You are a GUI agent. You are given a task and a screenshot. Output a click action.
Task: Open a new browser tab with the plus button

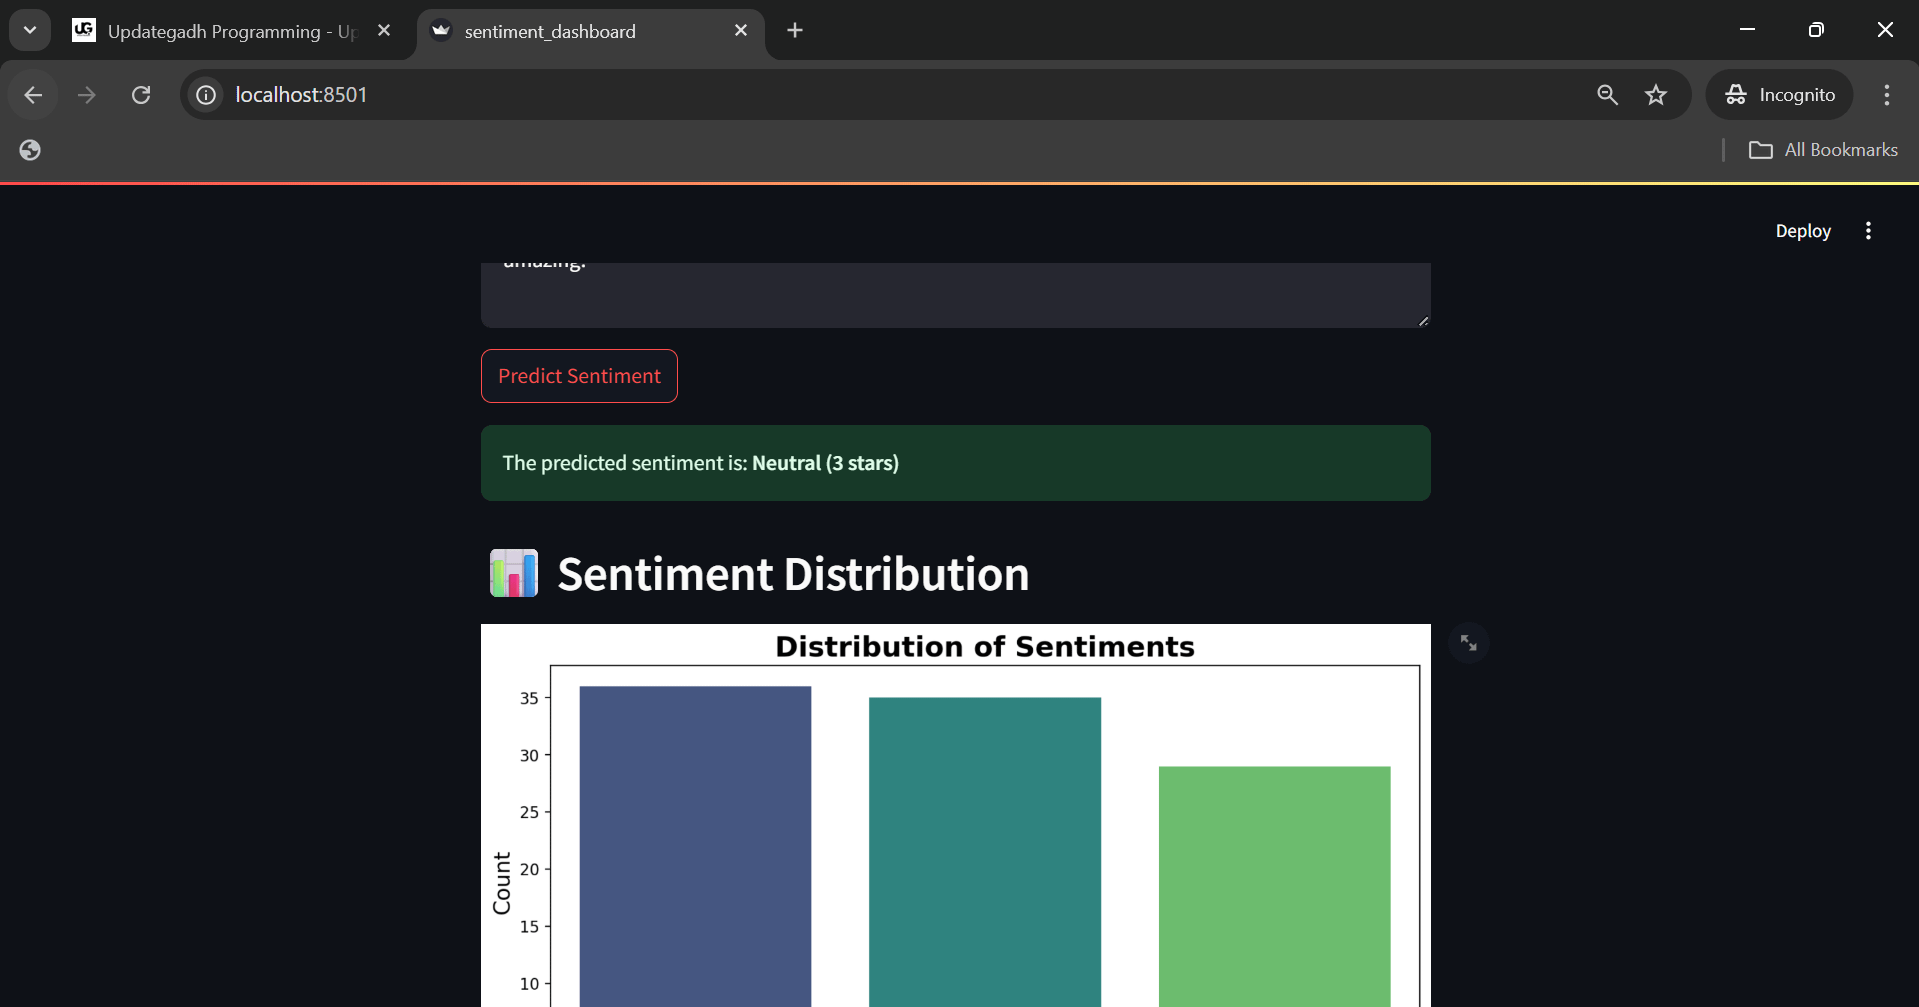(x=794, y=30)
